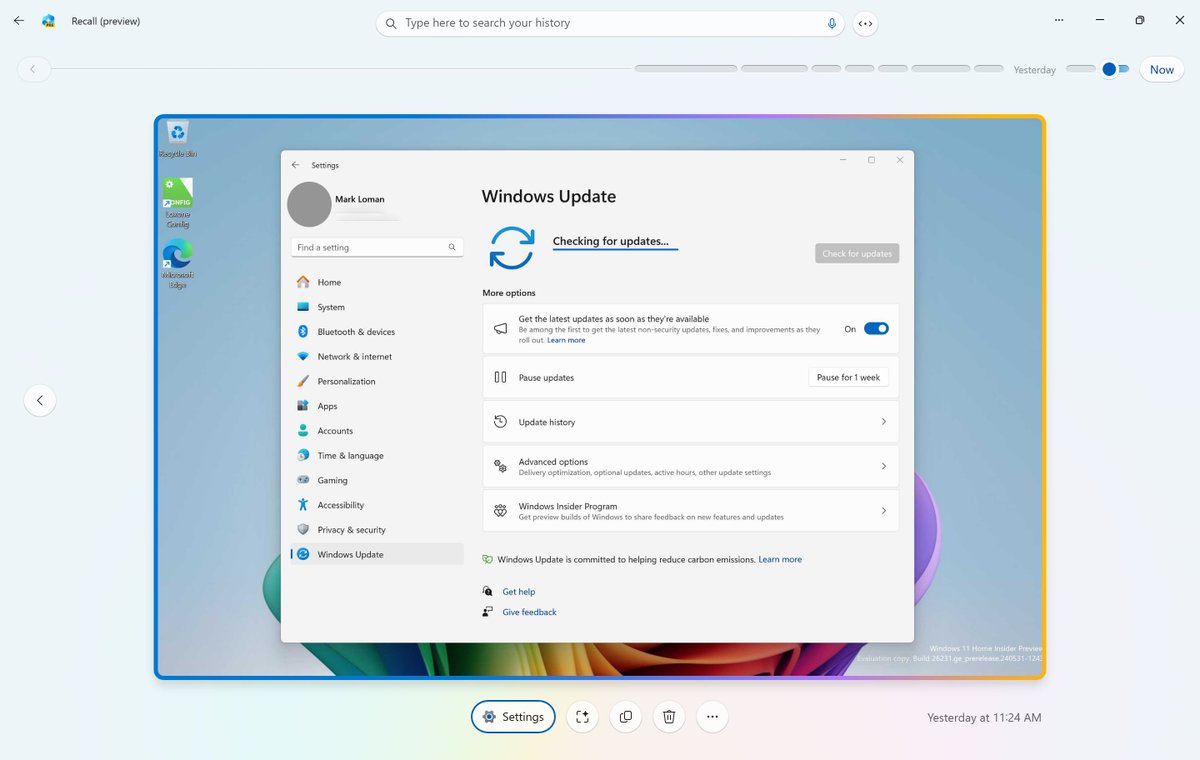
Task: Click the 'Yesterday at 11:24 AM' timestamp
Action: click(984, 718)
